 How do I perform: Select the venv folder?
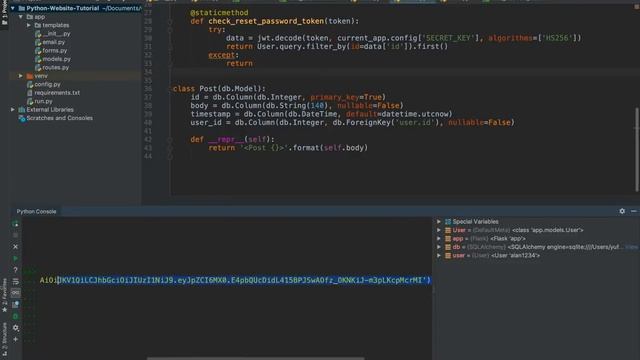coord(37,76)
